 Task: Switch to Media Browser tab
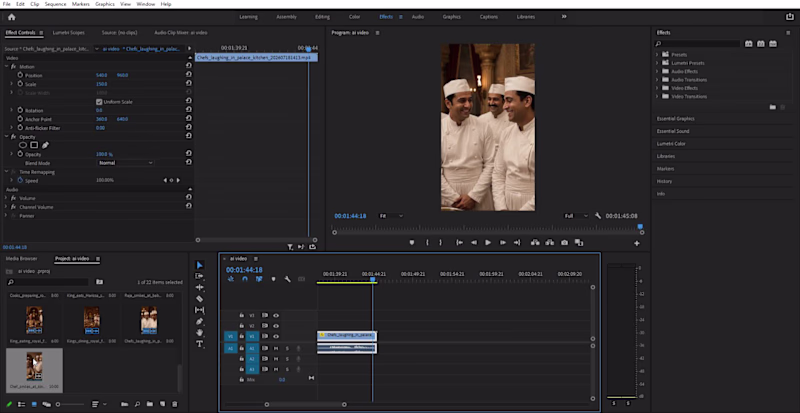pyautogui.click(x=21, y=259)
